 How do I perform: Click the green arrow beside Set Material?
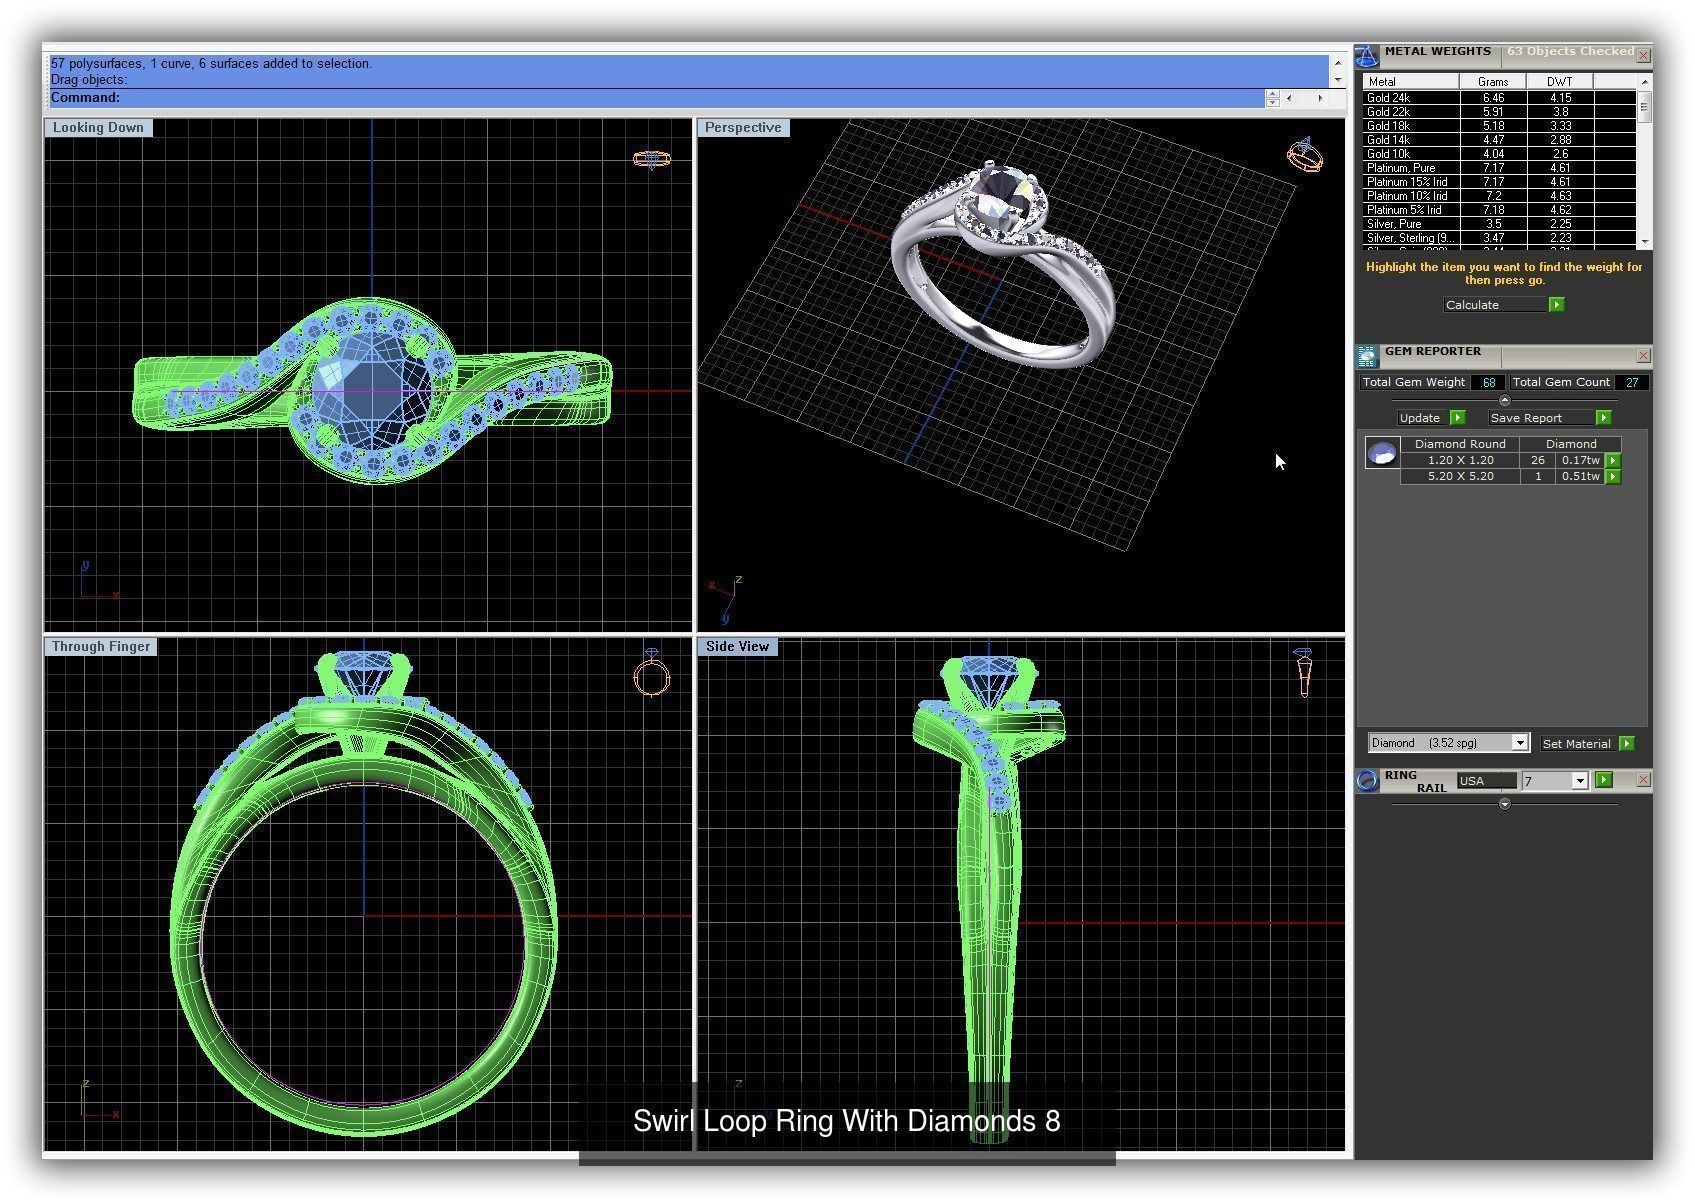coord(1626,743)
